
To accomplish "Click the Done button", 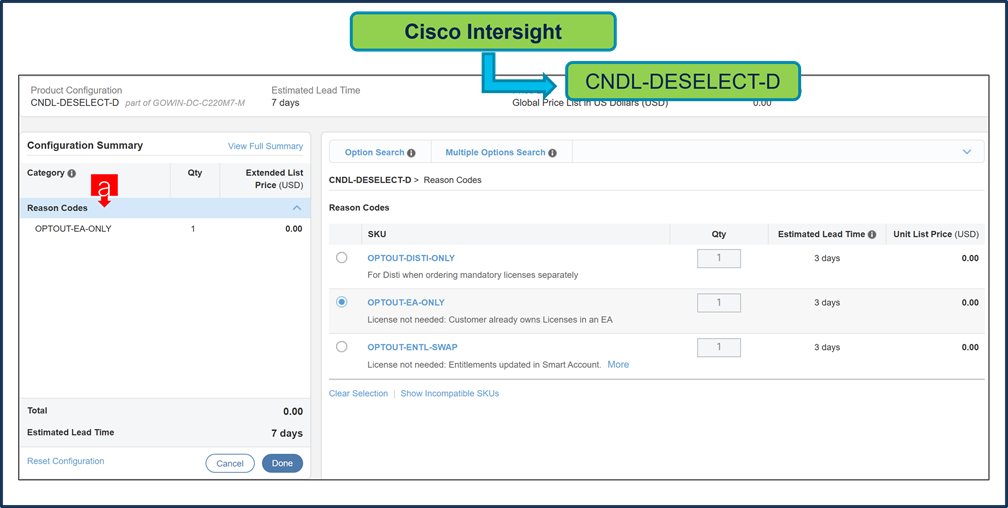I will pos(282,463).
